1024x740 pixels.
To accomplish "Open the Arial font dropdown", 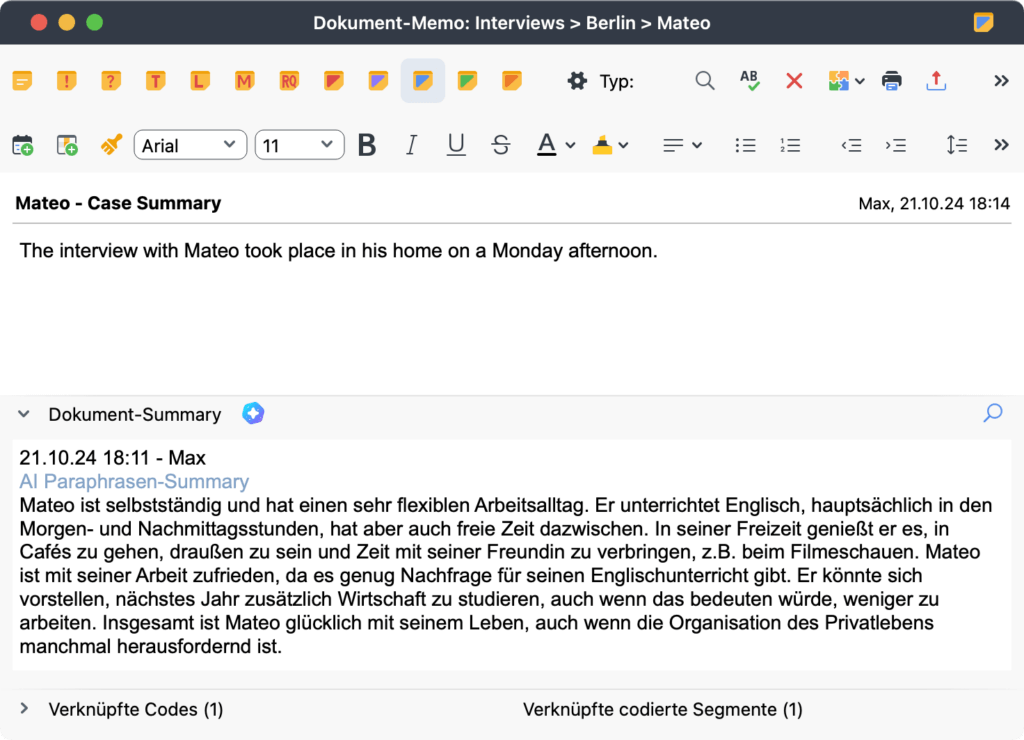I will [x=190, y=145].
